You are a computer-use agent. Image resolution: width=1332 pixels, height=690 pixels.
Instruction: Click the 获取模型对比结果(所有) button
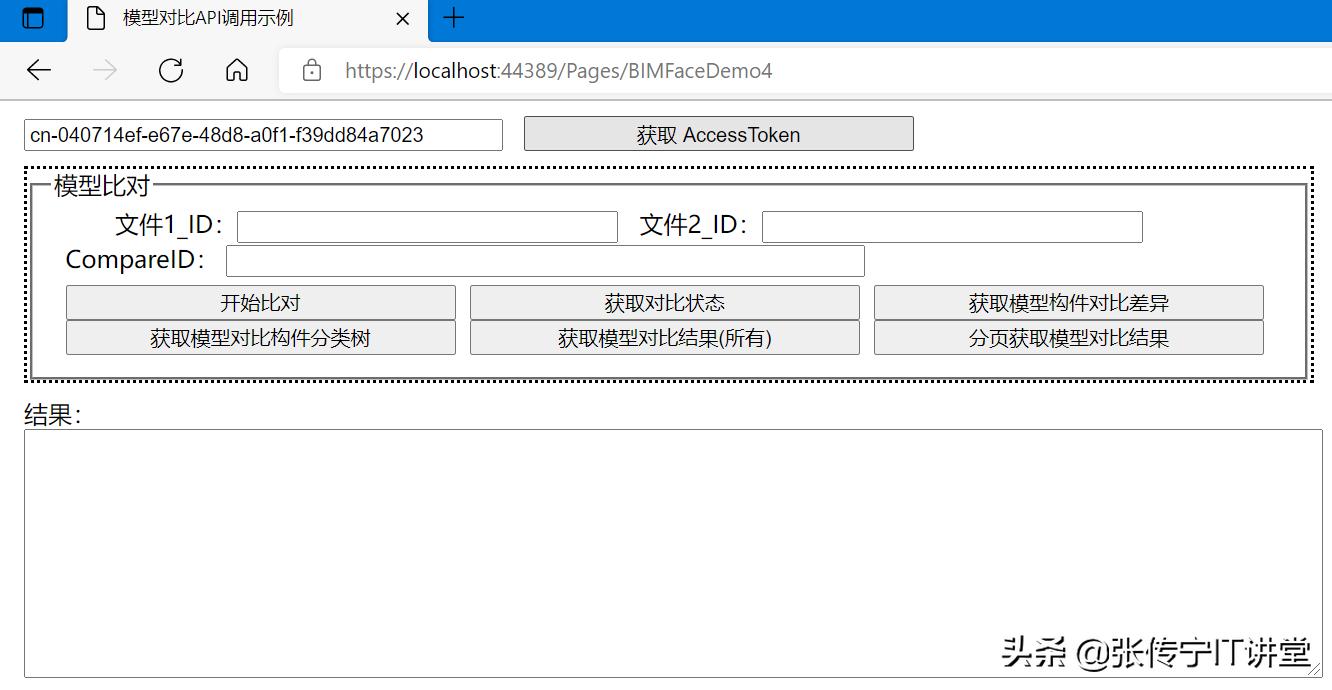click(664, 337)
